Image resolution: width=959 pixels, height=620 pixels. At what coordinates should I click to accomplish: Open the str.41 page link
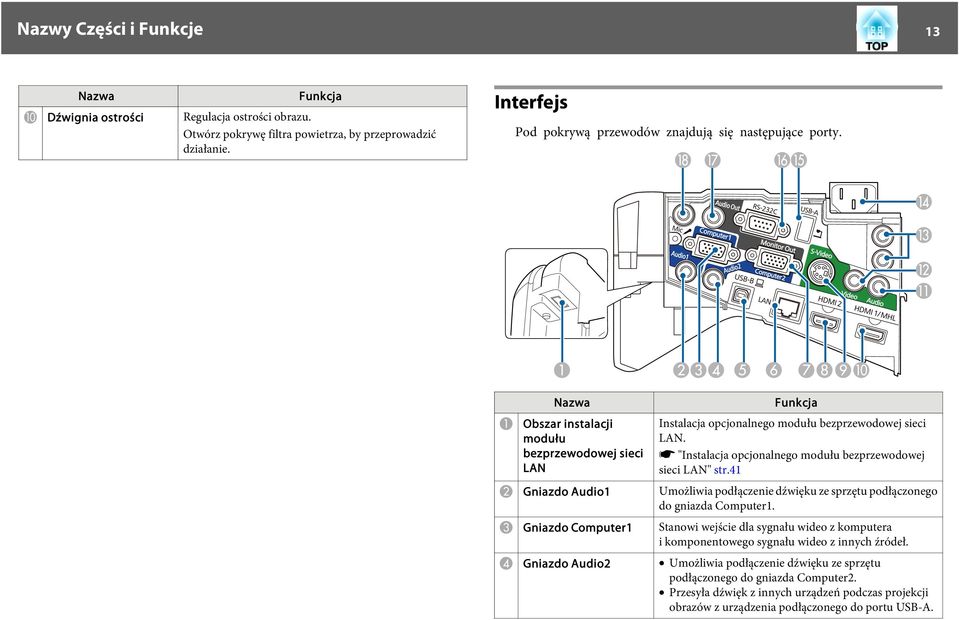727,470
